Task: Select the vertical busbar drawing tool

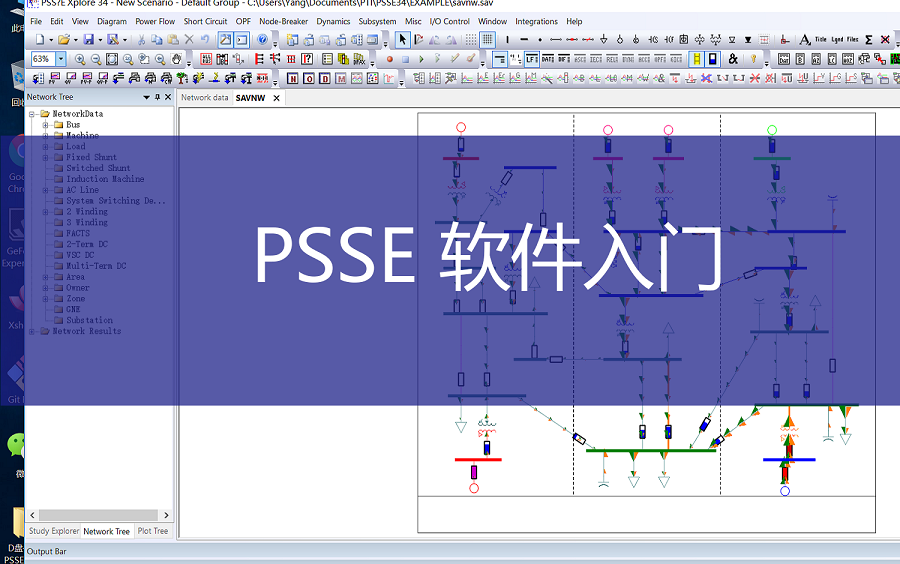Action: [507, 39]
